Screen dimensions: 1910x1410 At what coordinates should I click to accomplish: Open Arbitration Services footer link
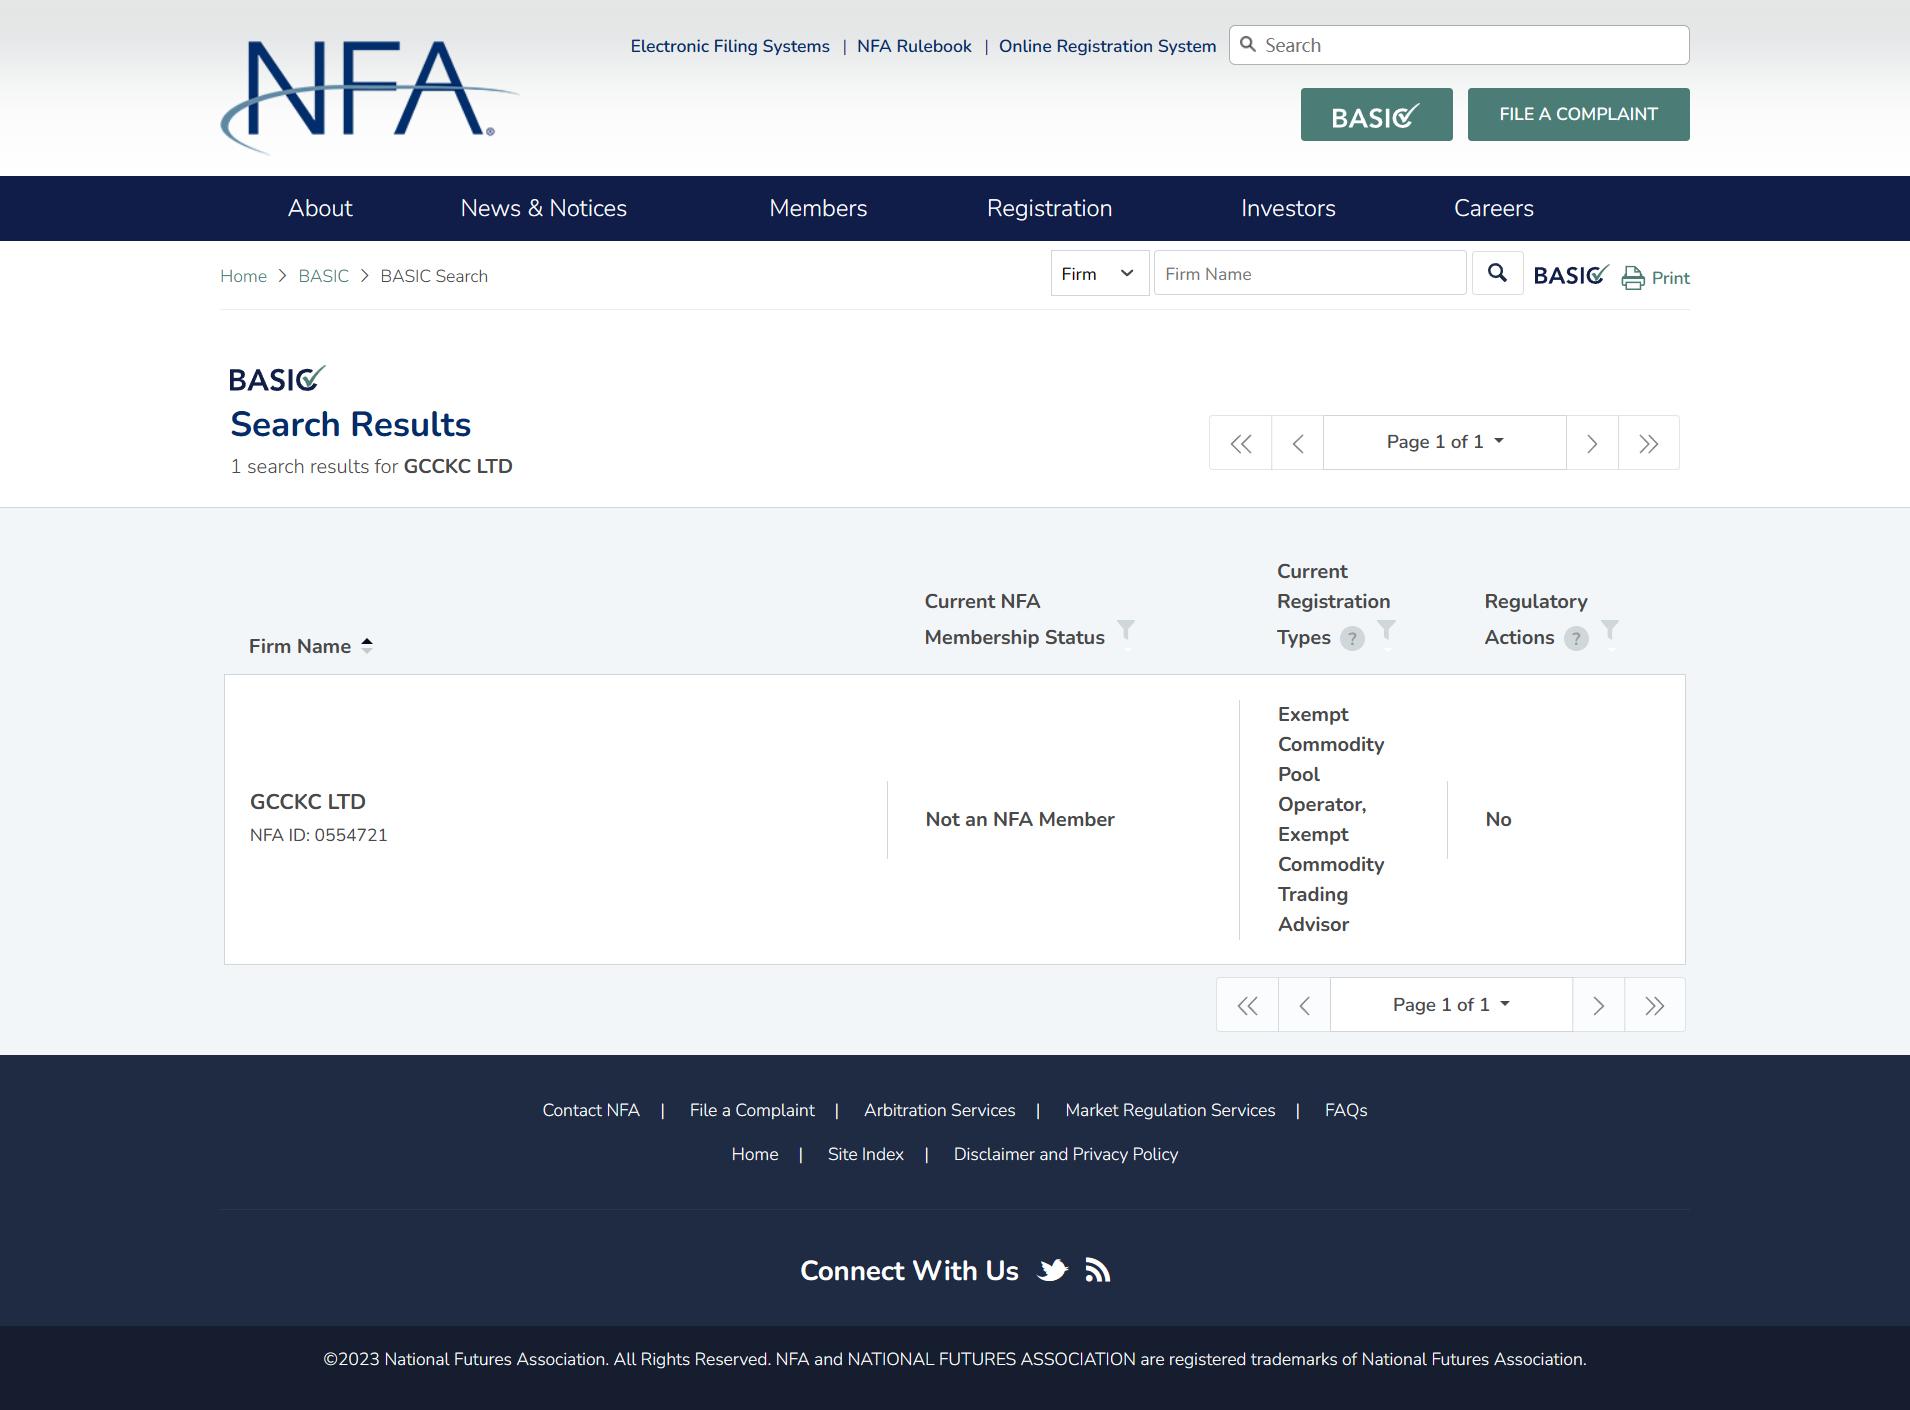pos(940,1110)
